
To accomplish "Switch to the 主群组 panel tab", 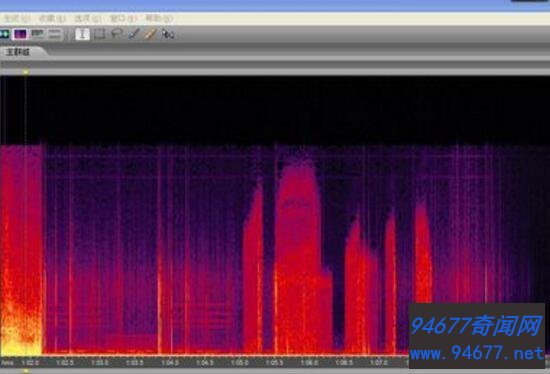I will point(18,52).
